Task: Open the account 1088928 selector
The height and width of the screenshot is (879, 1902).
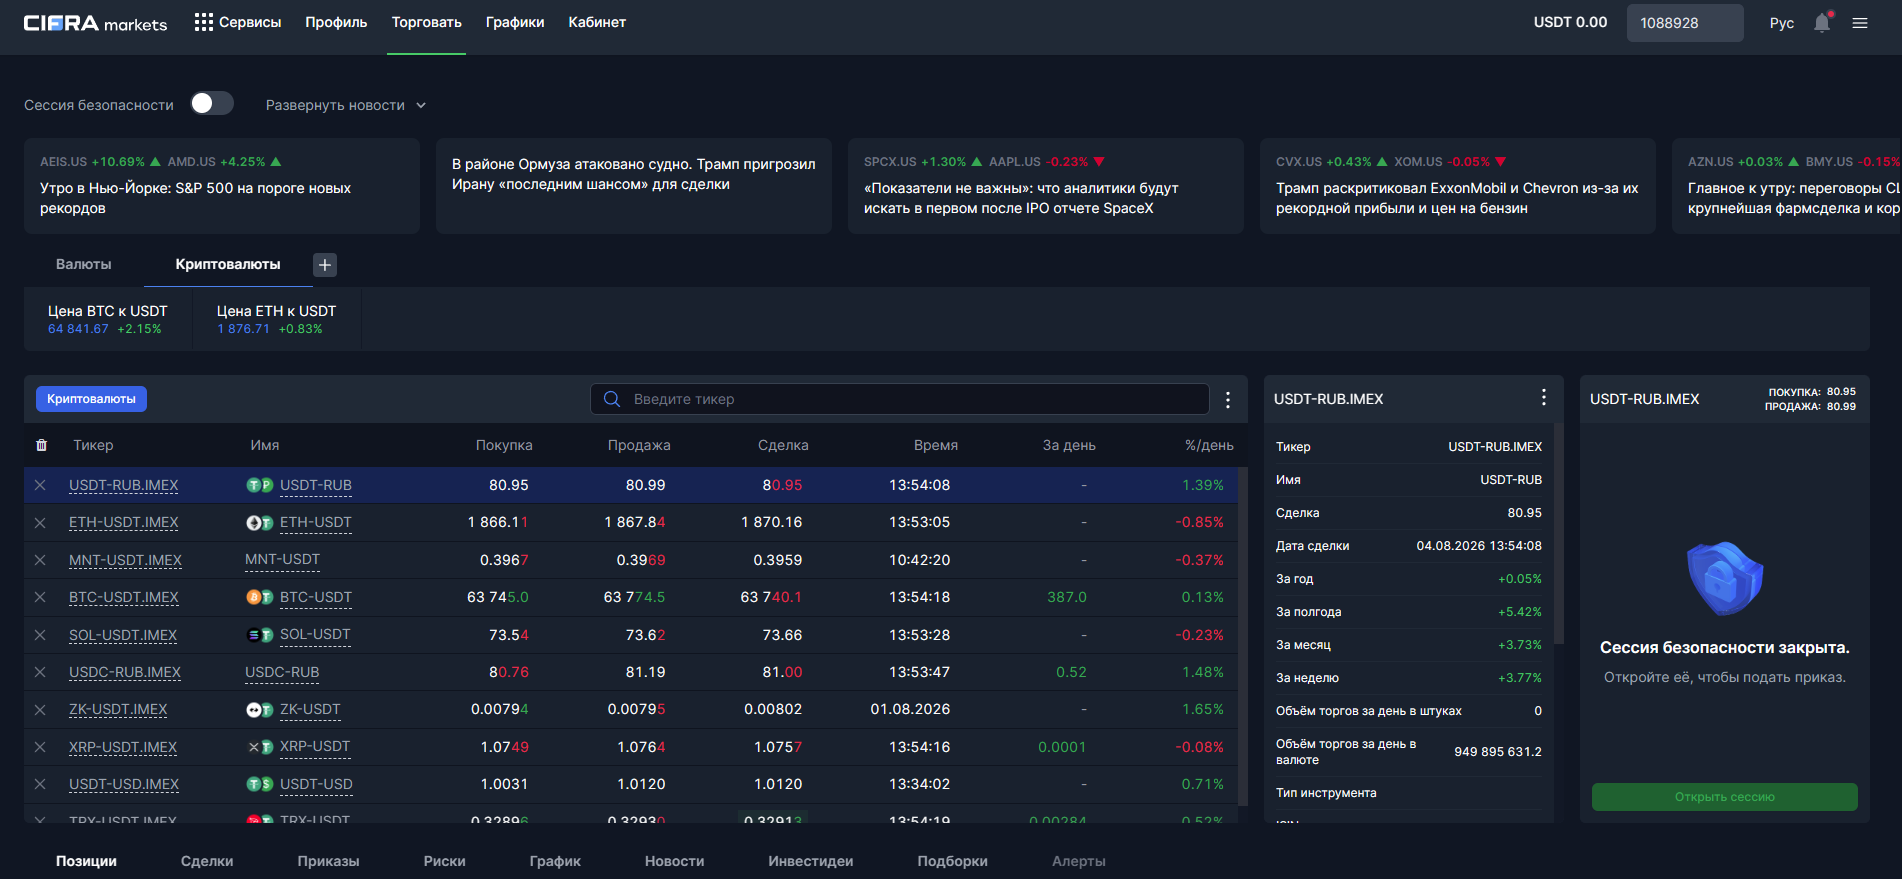Action: coord(1685,23)
